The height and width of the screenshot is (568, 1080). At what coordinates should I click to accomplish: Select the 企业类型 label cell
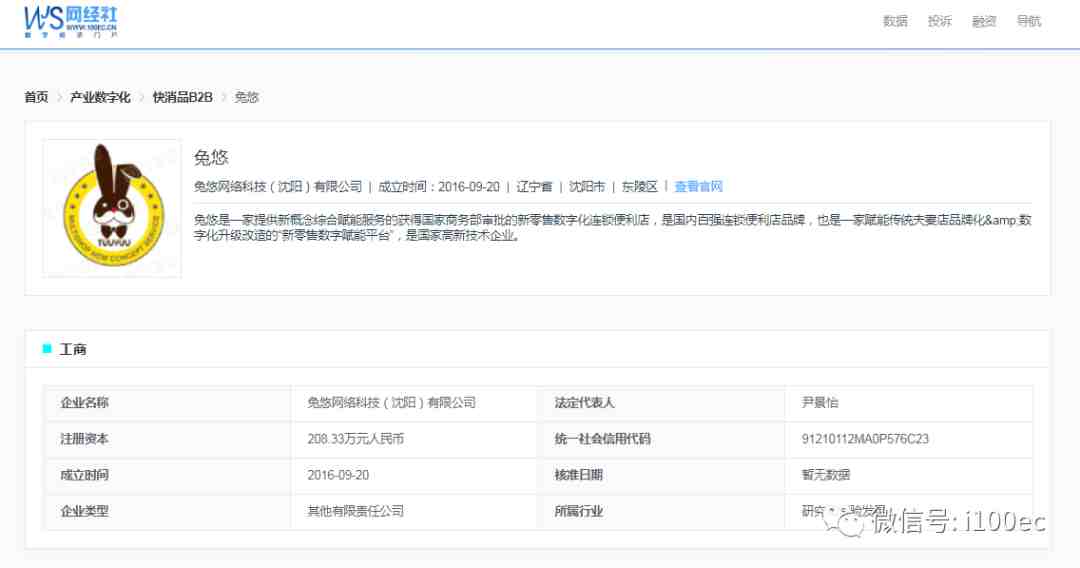[167, 512]
